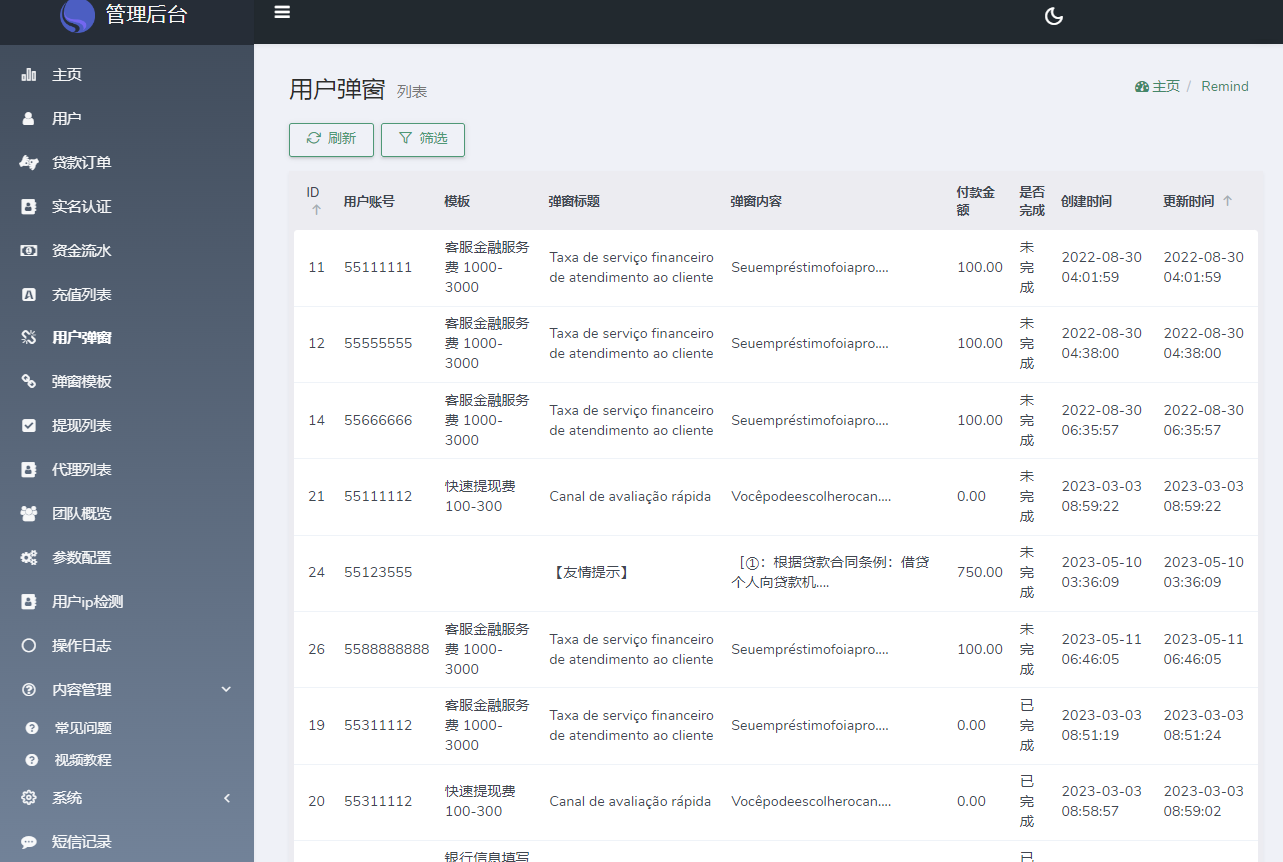
Task: Select 弹窗模板 in the sidebar
Action: click(82, 382)
